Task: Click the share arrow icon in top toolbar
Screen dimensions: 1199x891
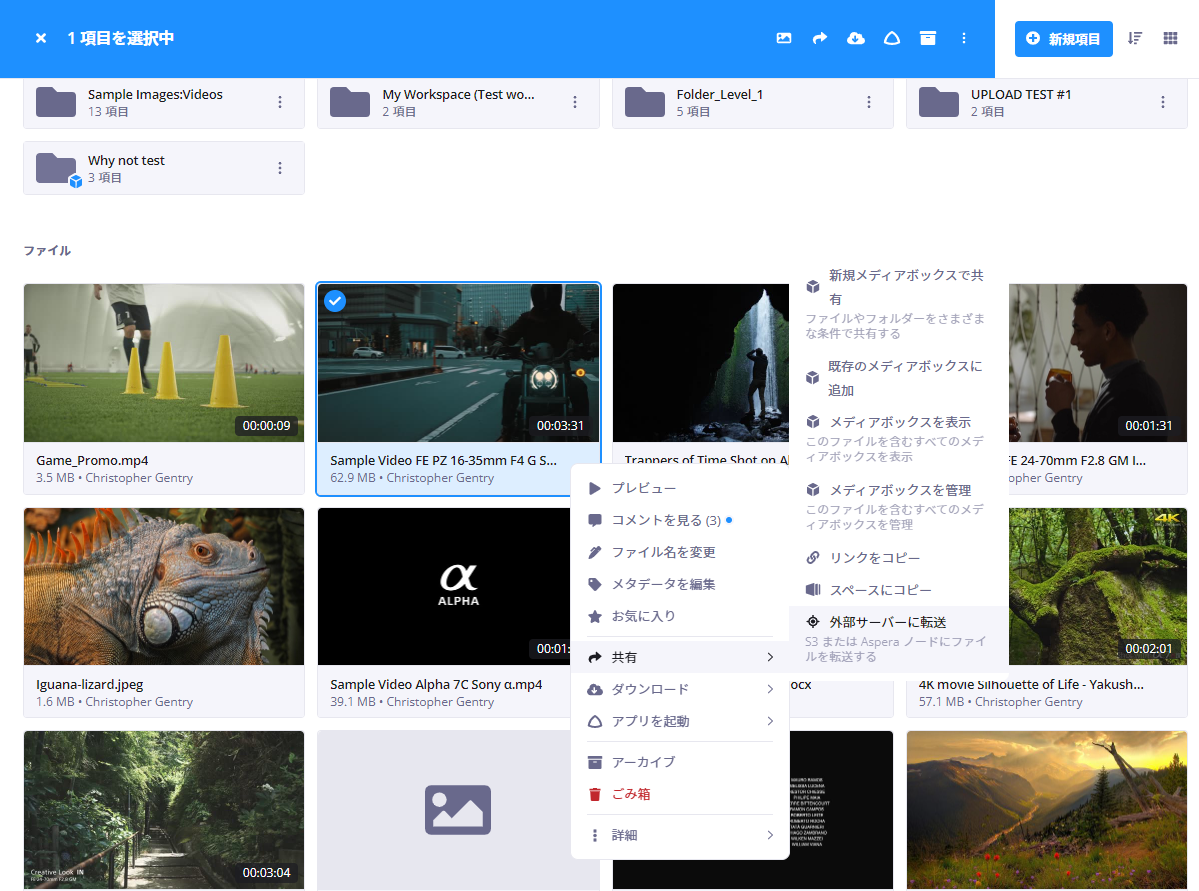Action: (820, 38)
